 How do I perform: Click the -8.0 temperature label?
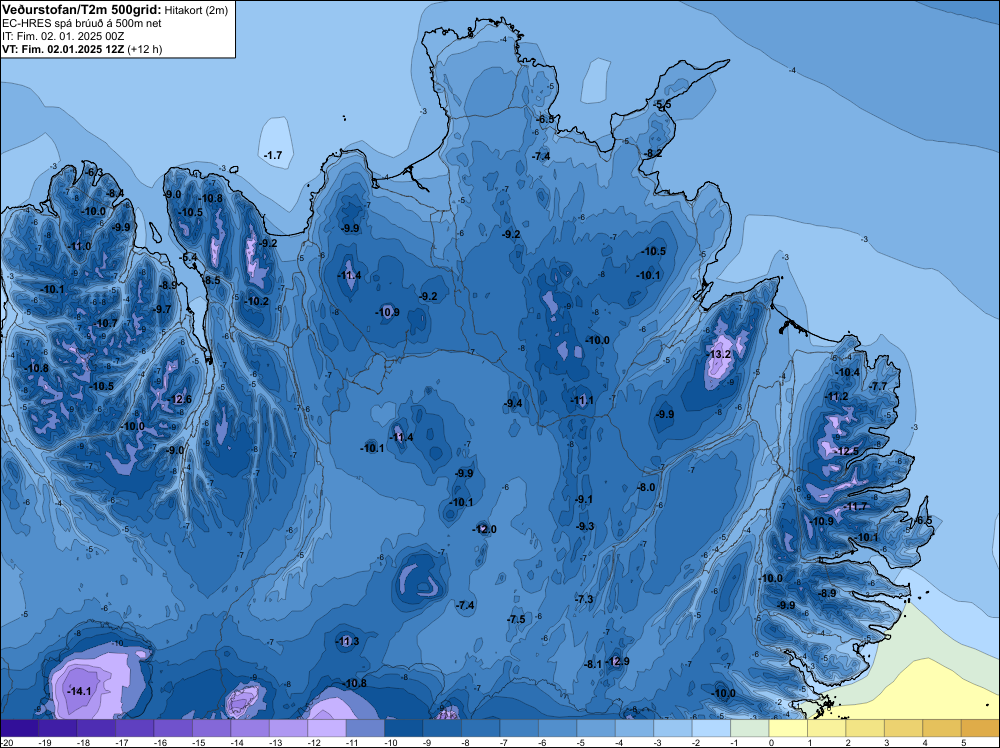tap(647, 488)
